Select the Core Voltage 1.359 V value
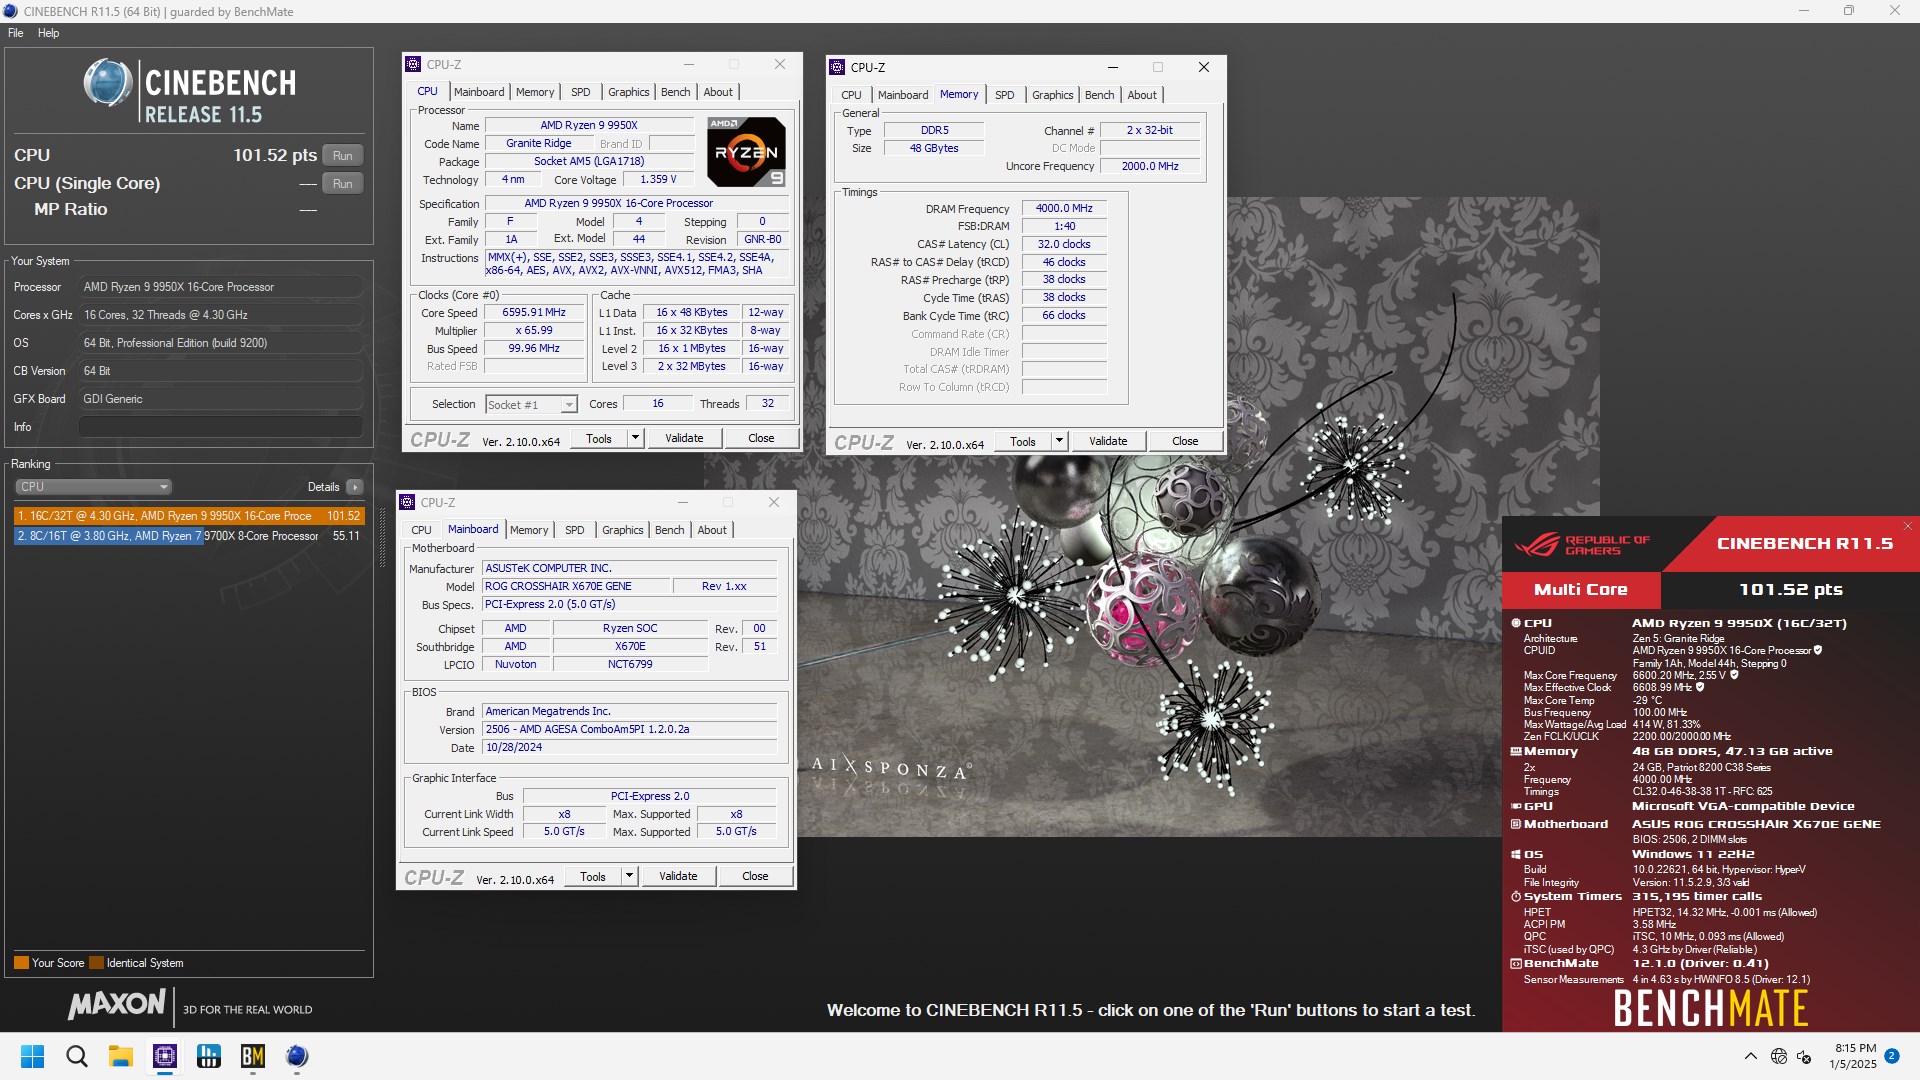This screenshot has width=1920, height=1080. coord(657,180)
